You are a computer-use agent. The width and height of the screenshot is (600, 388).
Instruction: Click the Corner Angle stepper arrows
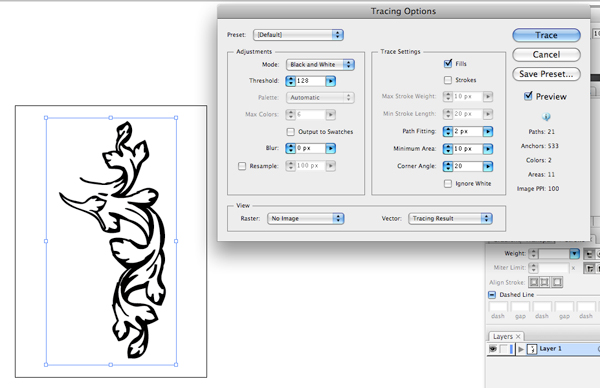(x=448, y=166)
